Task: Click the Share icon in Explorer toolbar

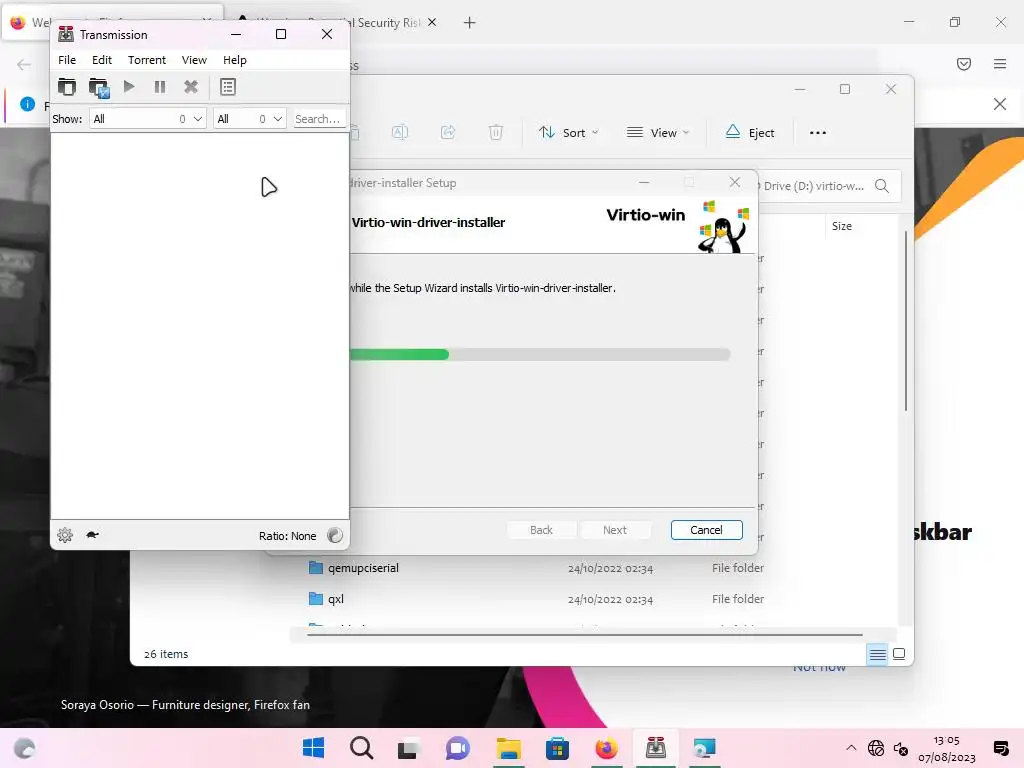Action: tap(448, 133)
